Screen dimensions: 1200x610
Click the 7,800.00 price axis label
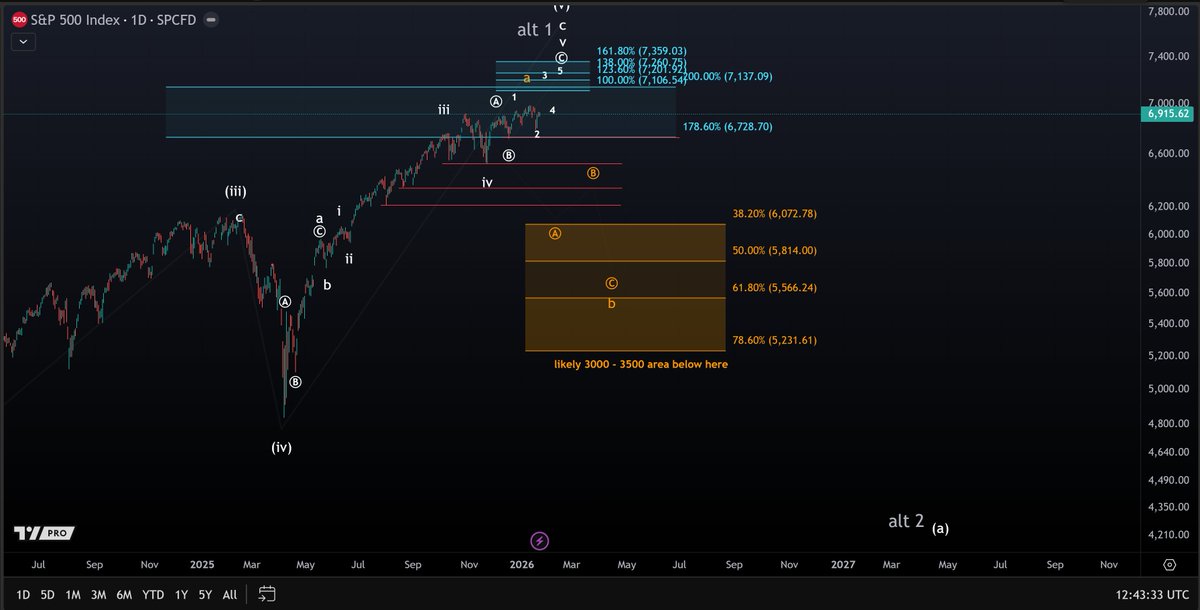click(1168, 11)
